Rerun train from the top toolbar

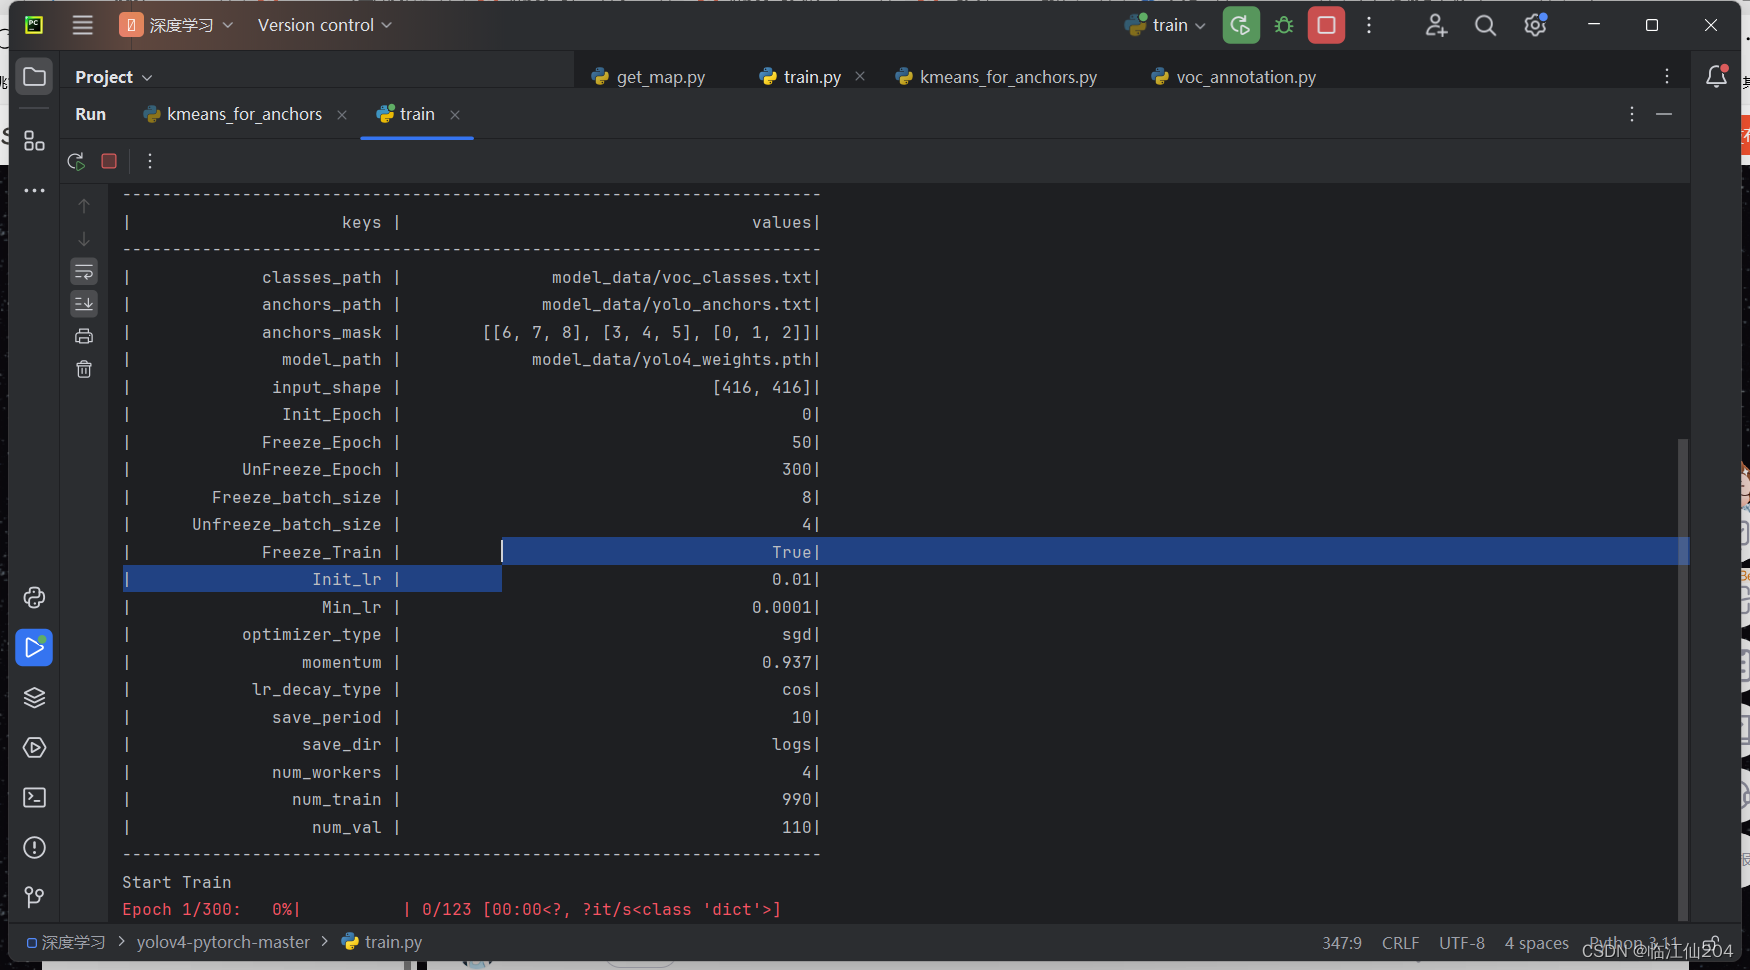1241,25
